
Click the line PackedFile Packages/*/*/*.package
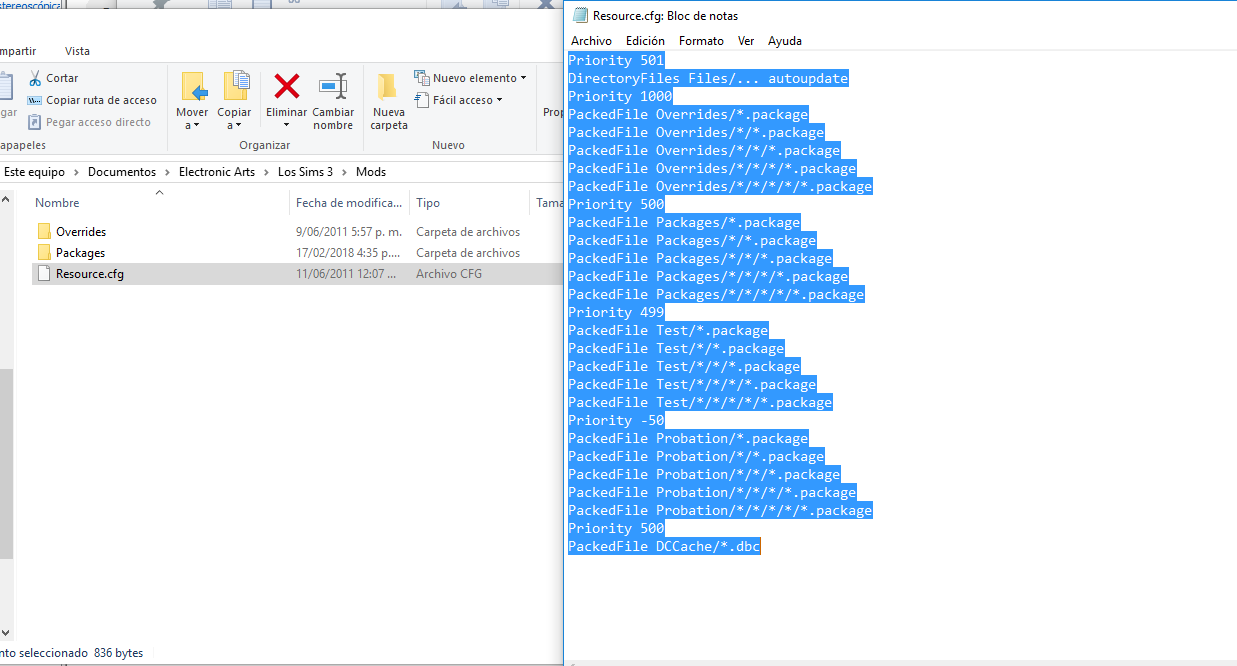[700, 259]
